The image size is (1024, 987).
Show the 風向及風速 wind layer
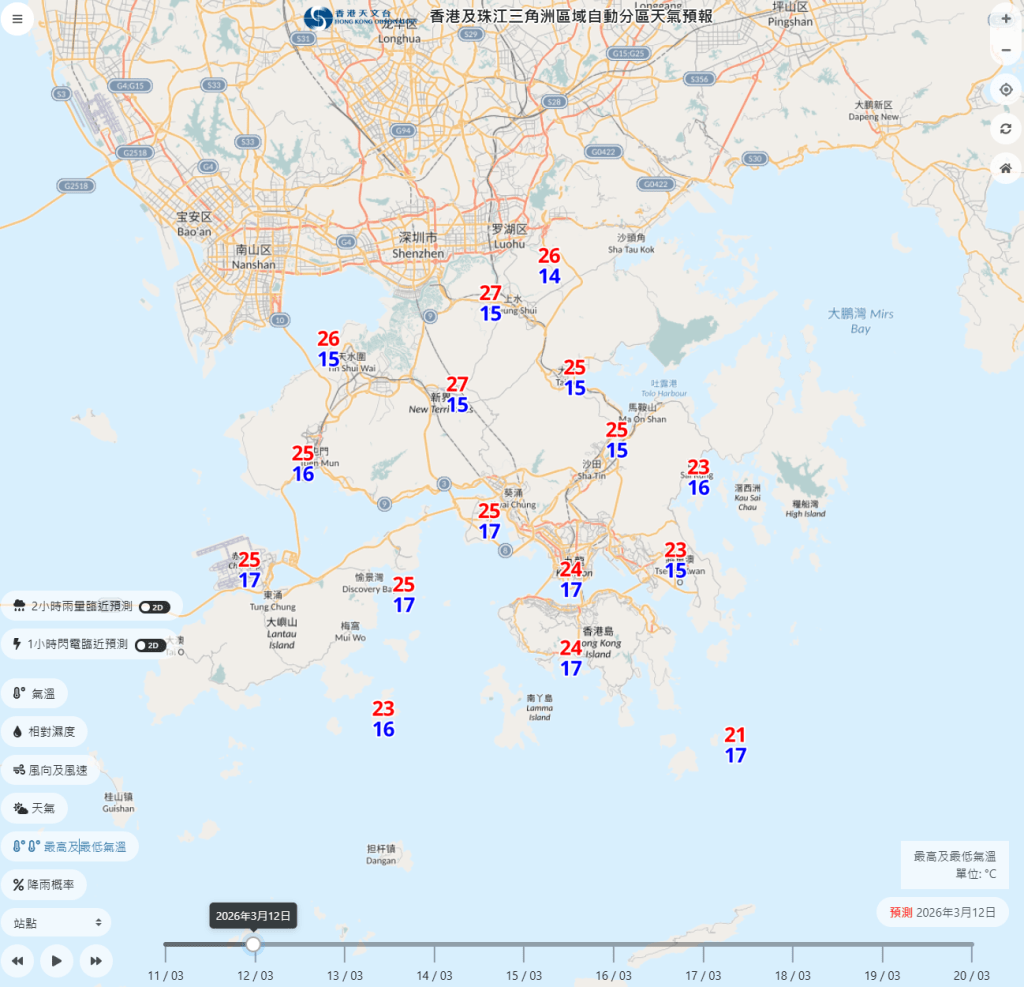click(x=50, y=770)
